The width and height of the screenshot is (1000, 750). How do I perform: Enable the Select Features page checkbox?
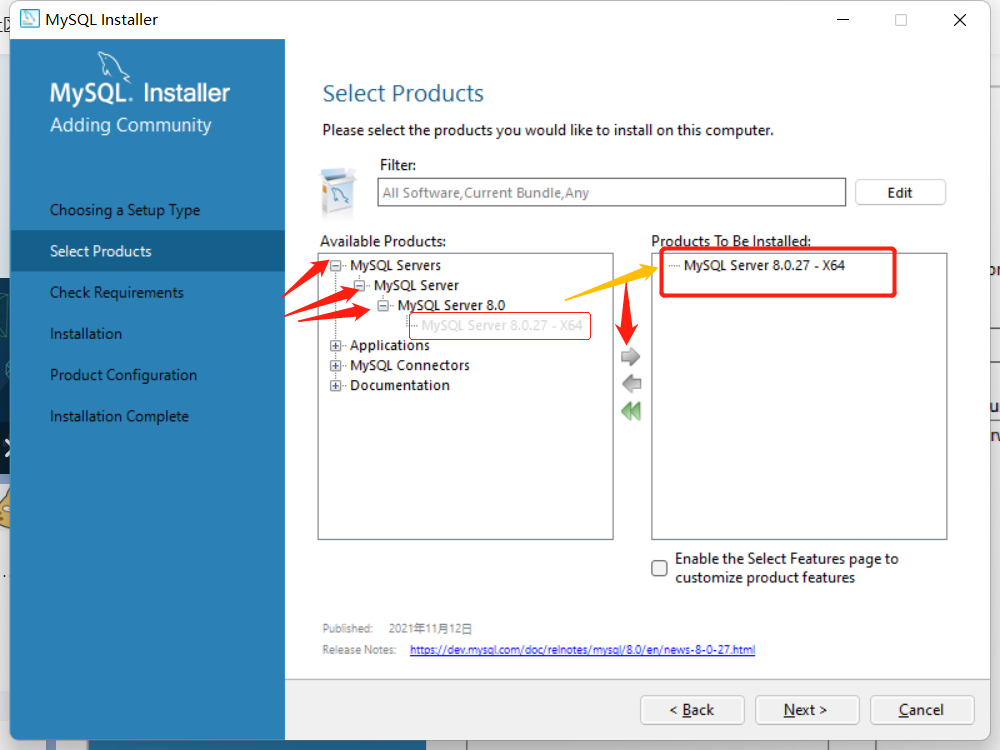(x=659, y=568)
